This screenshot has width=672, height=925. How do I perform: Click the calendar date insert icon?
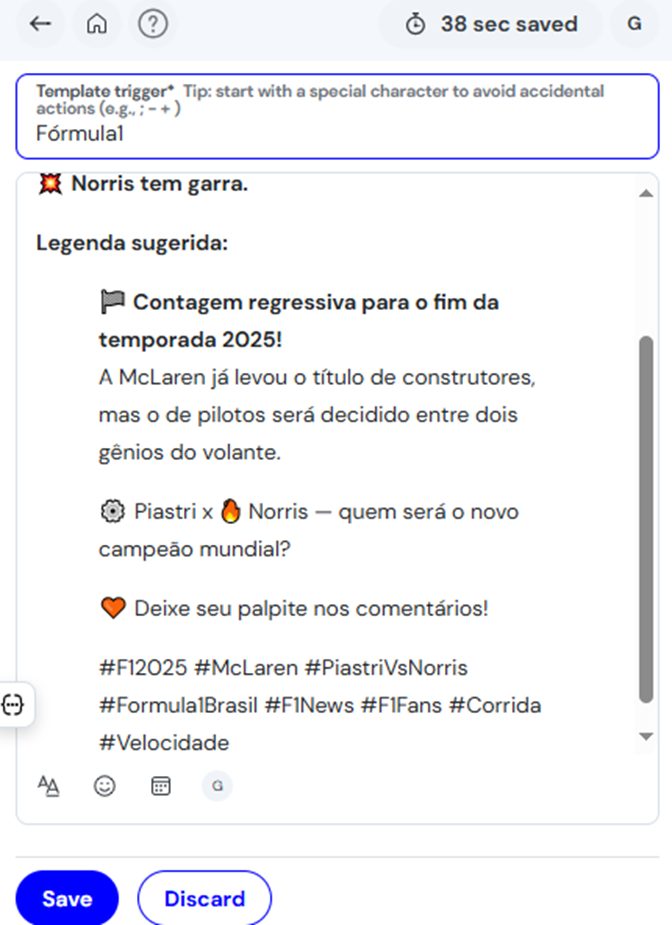point(160,786)
